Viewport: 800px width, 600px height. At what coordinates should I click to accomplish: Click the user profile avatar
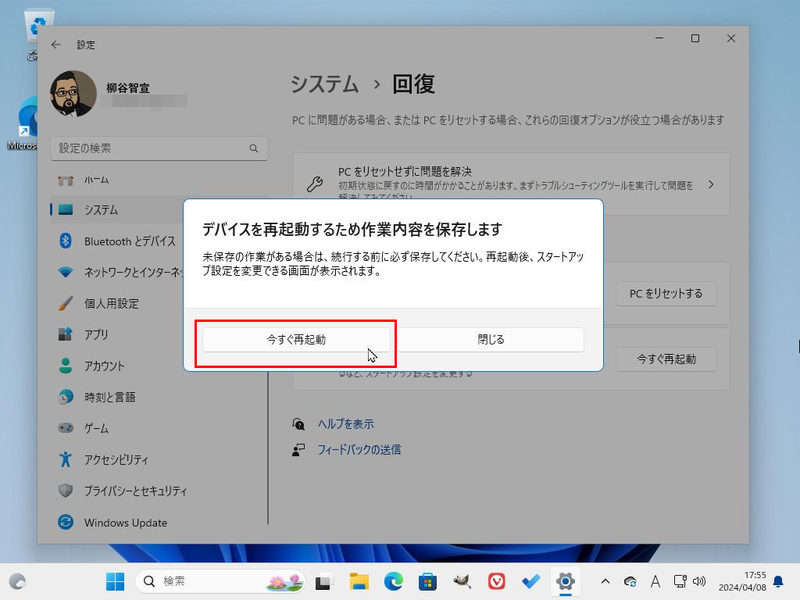point(73,94)
